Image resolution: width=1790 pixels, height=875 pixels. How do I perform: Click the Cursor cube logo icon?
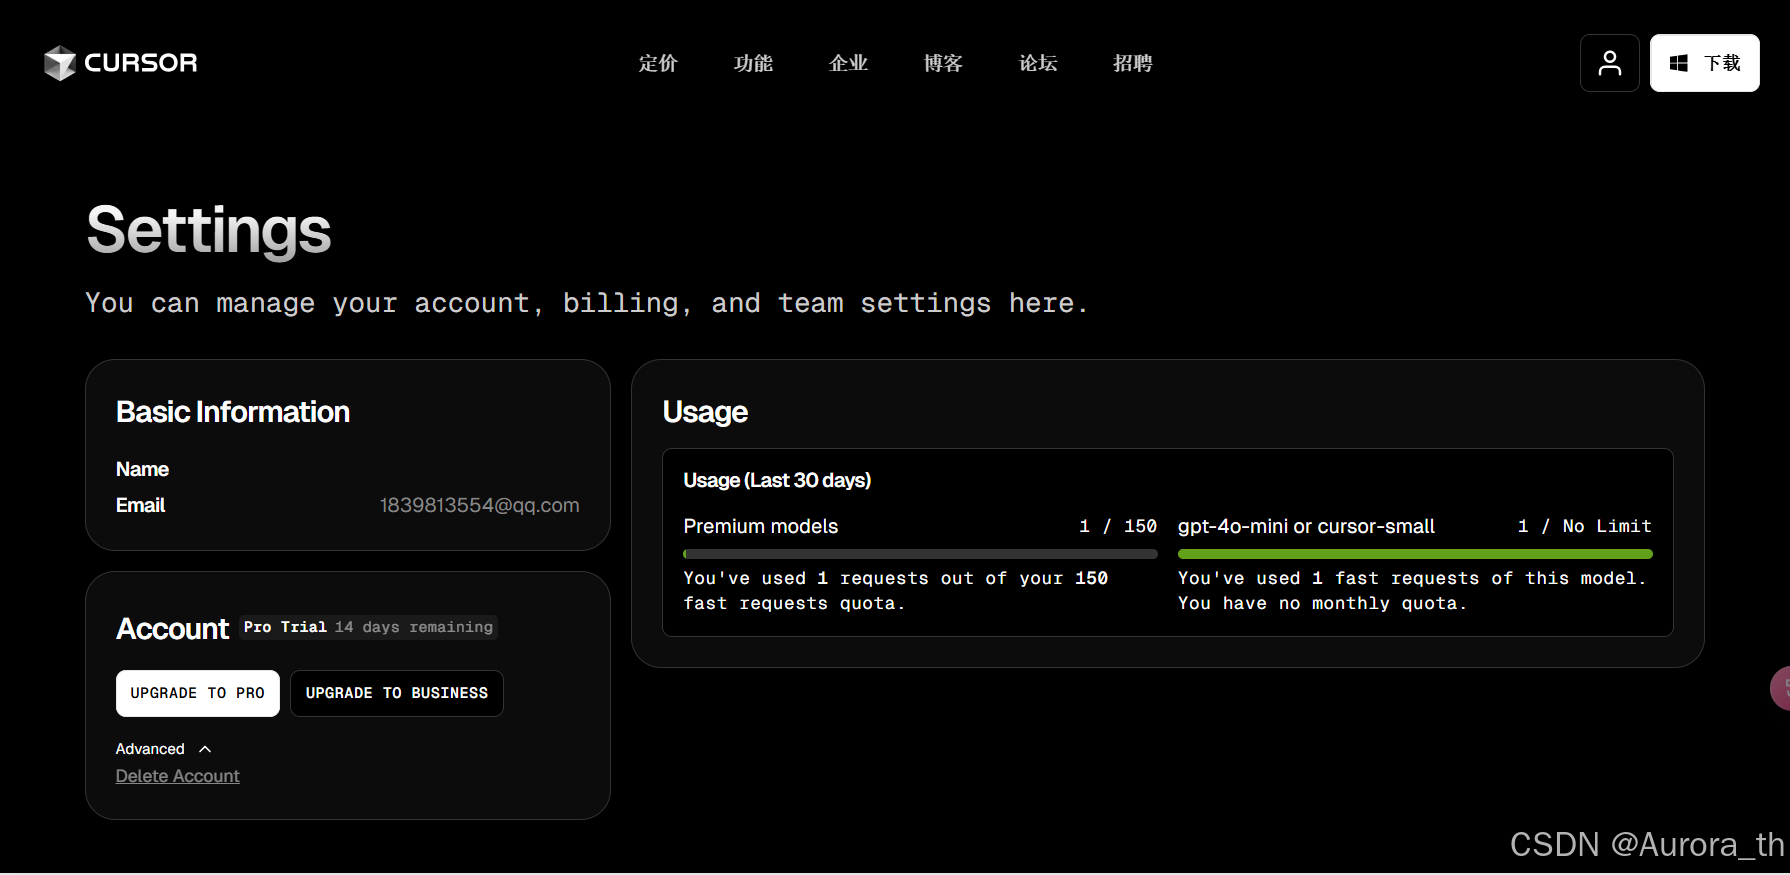point(60,63)
